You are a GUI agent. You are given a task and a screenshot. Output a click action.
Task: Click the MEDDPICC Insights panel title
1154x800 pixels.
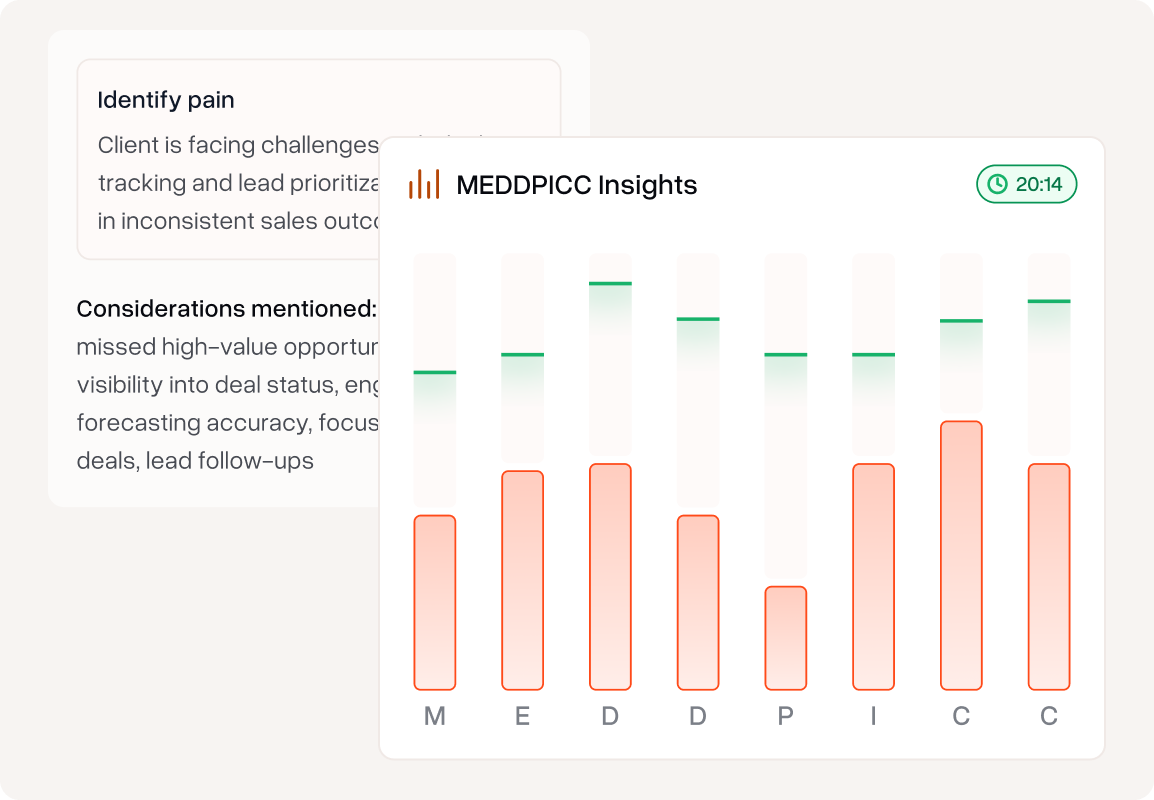pos(576,185)
